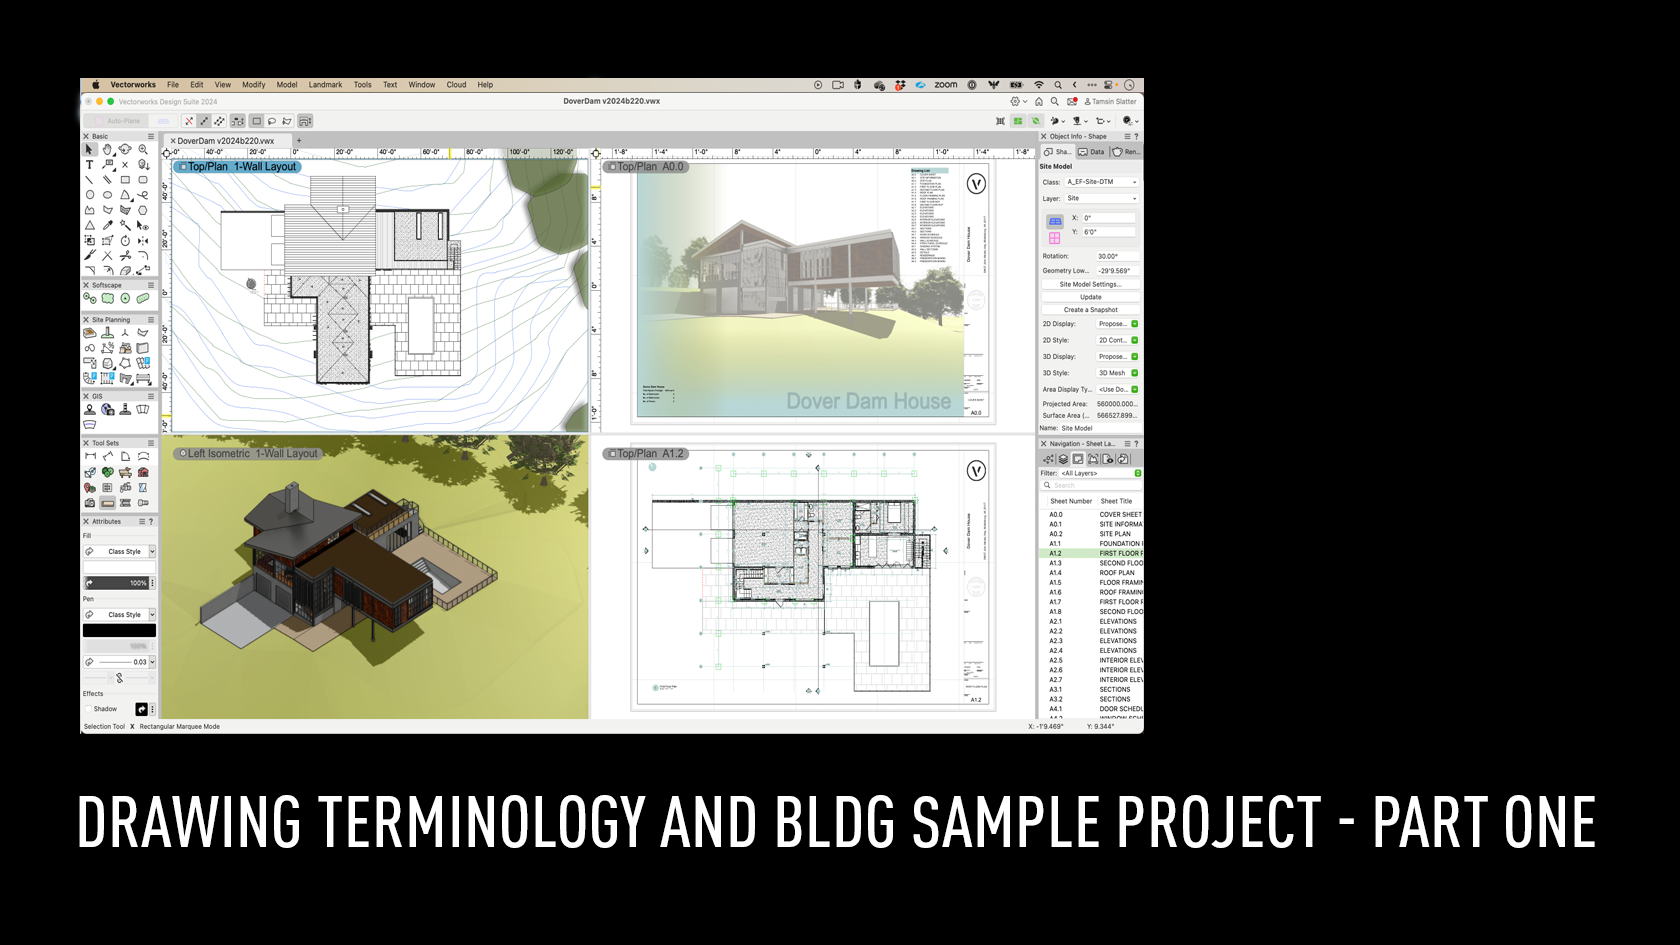Select the Pan (hand) tool
This screenshot has height=945, width=1680.
click(x=107, y=150)
